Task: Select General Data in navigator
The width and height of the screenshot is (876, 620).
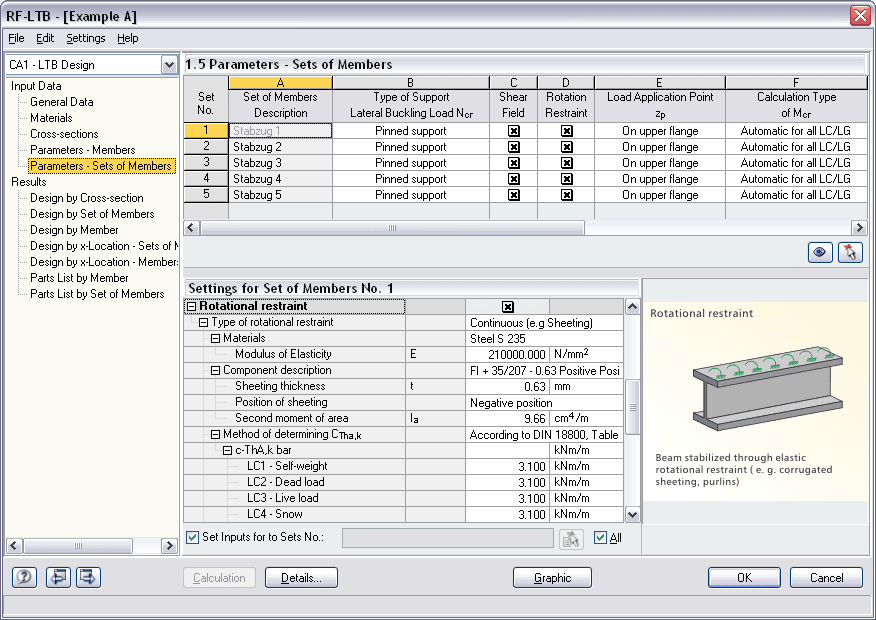Action: click(x=61, y=102)
